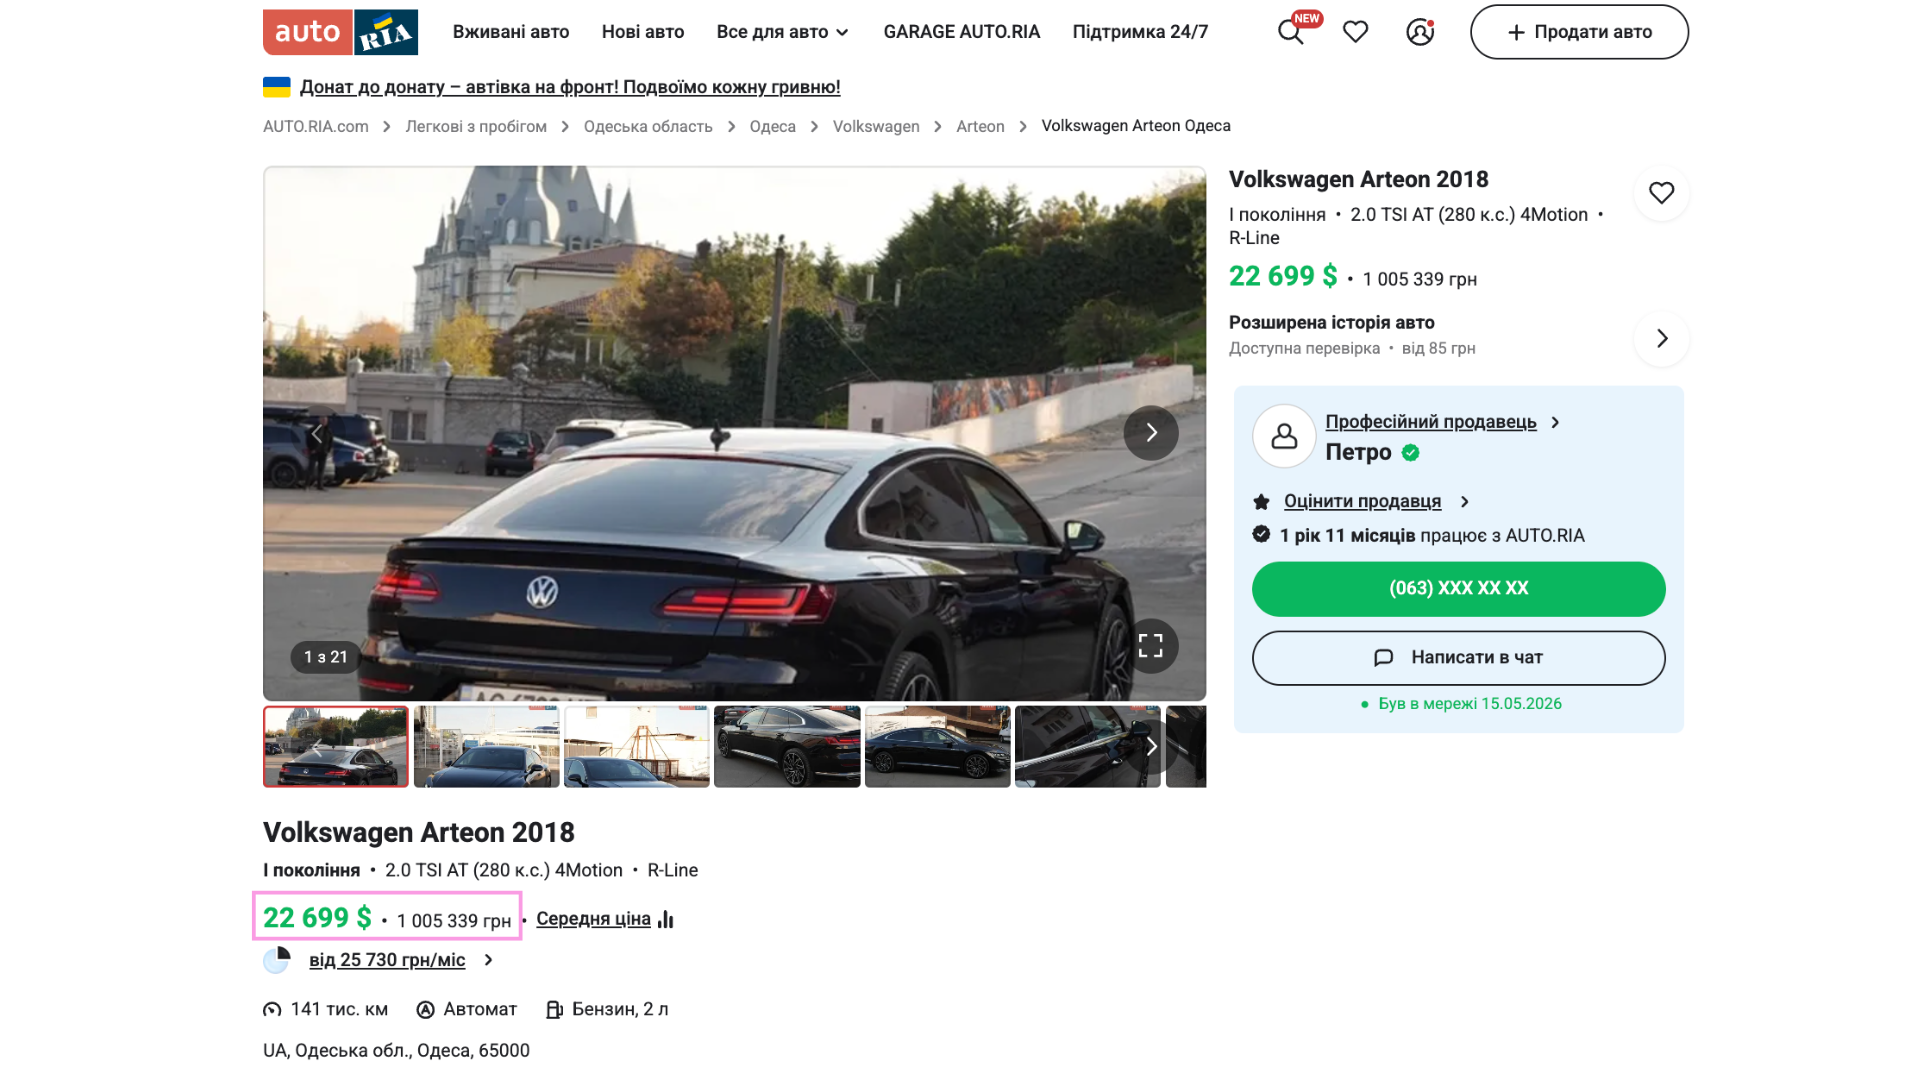Open Оцінити продавця link
1920x1080 pixels.
(x=1362, y=502)
